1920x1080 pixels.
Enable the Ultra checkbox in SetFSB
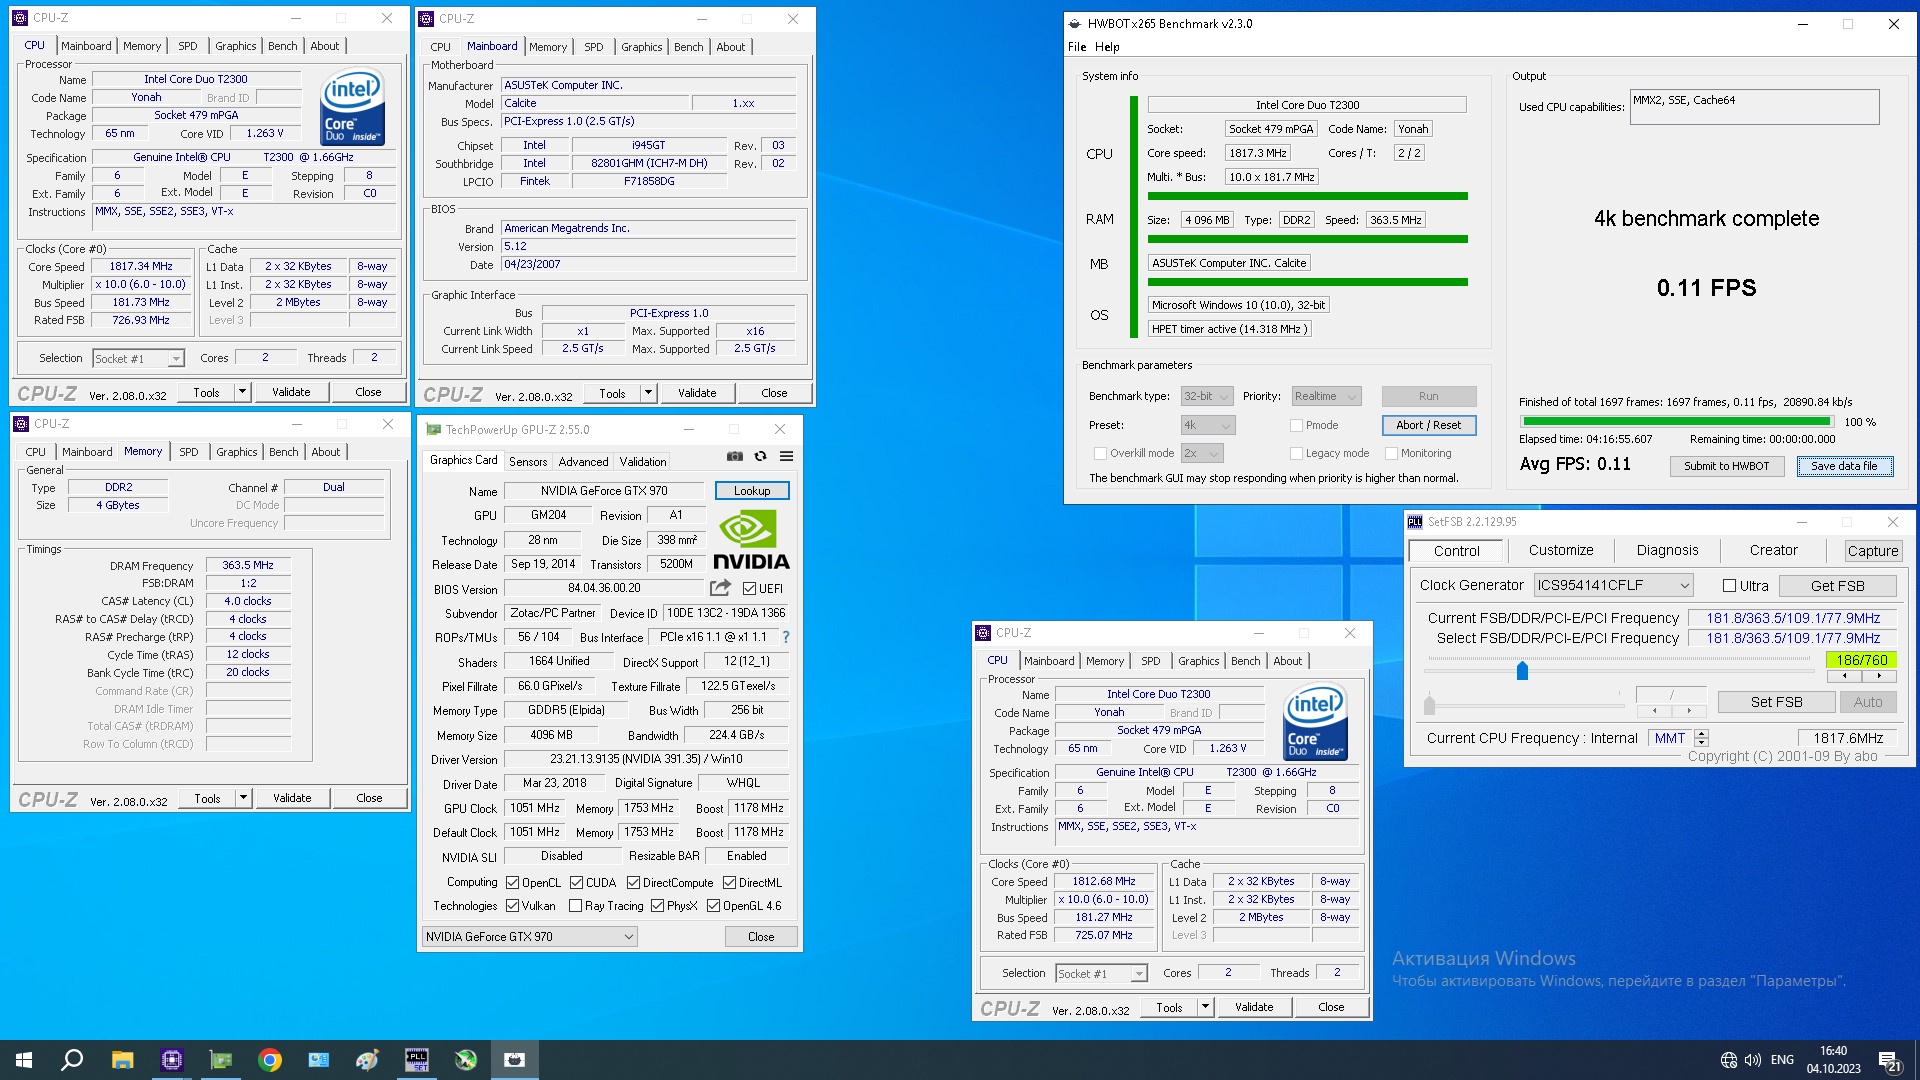coord(1729,586)
